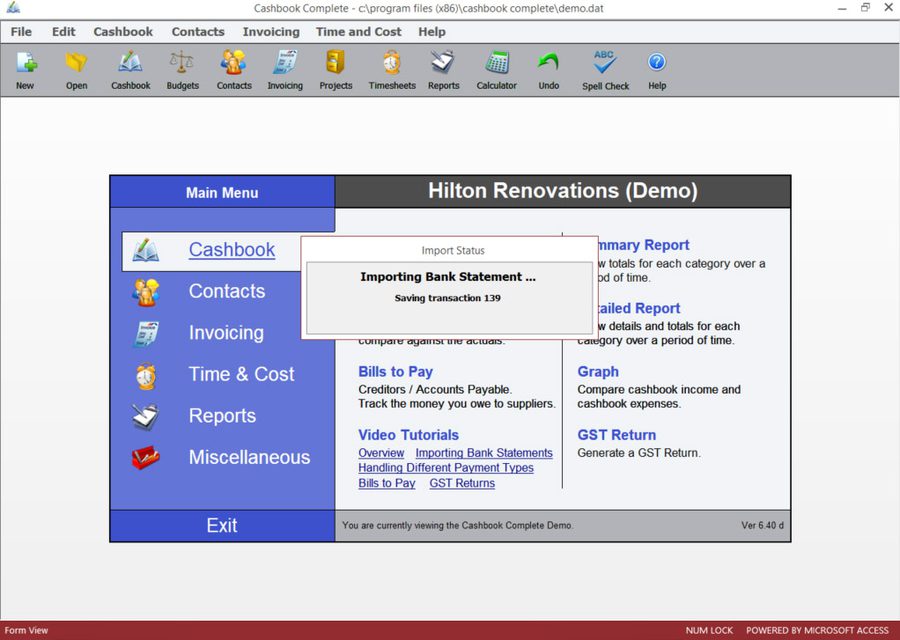Viewport: 900px width, 640px height.
Task: Open Importing Bank Statements tutorial link
Action: coord(484,453)
